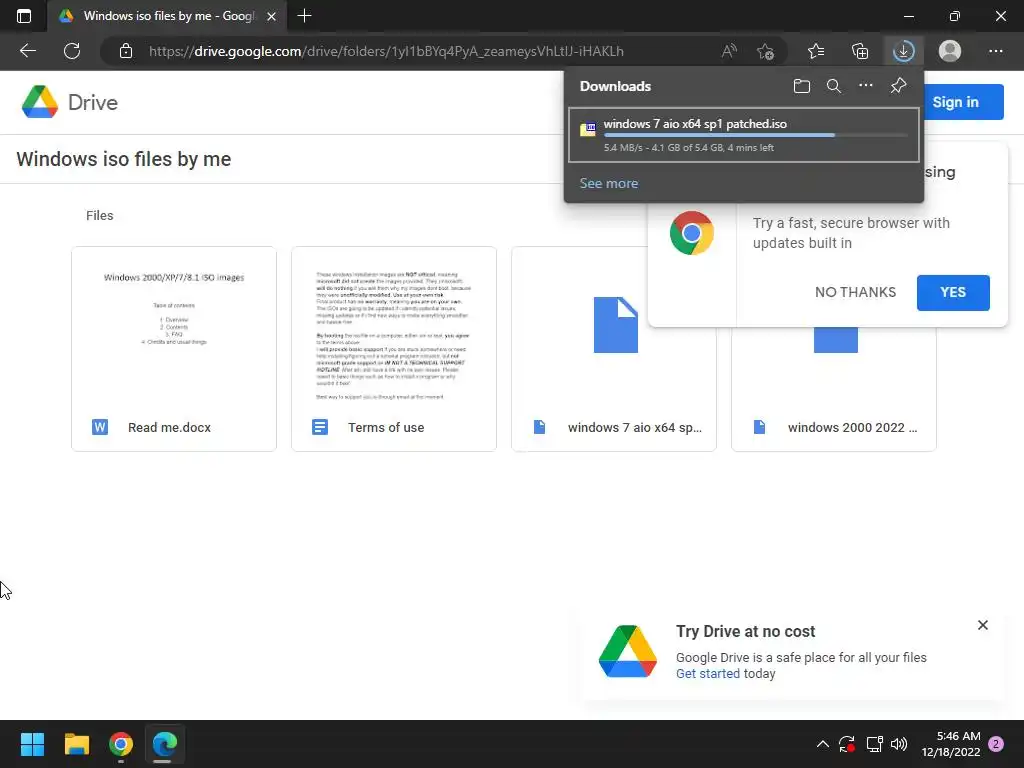Click the Docs icon beside Terms of use
Viewport: 1024px width, 768px height.
[x=320, y=427]
